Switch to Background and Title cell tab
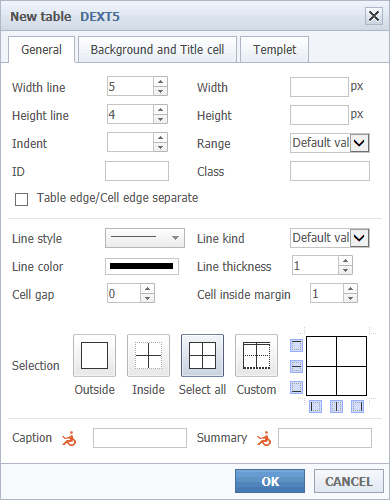Image resolution: width=390 pixels, height=500 pixels. click(157, 50)
